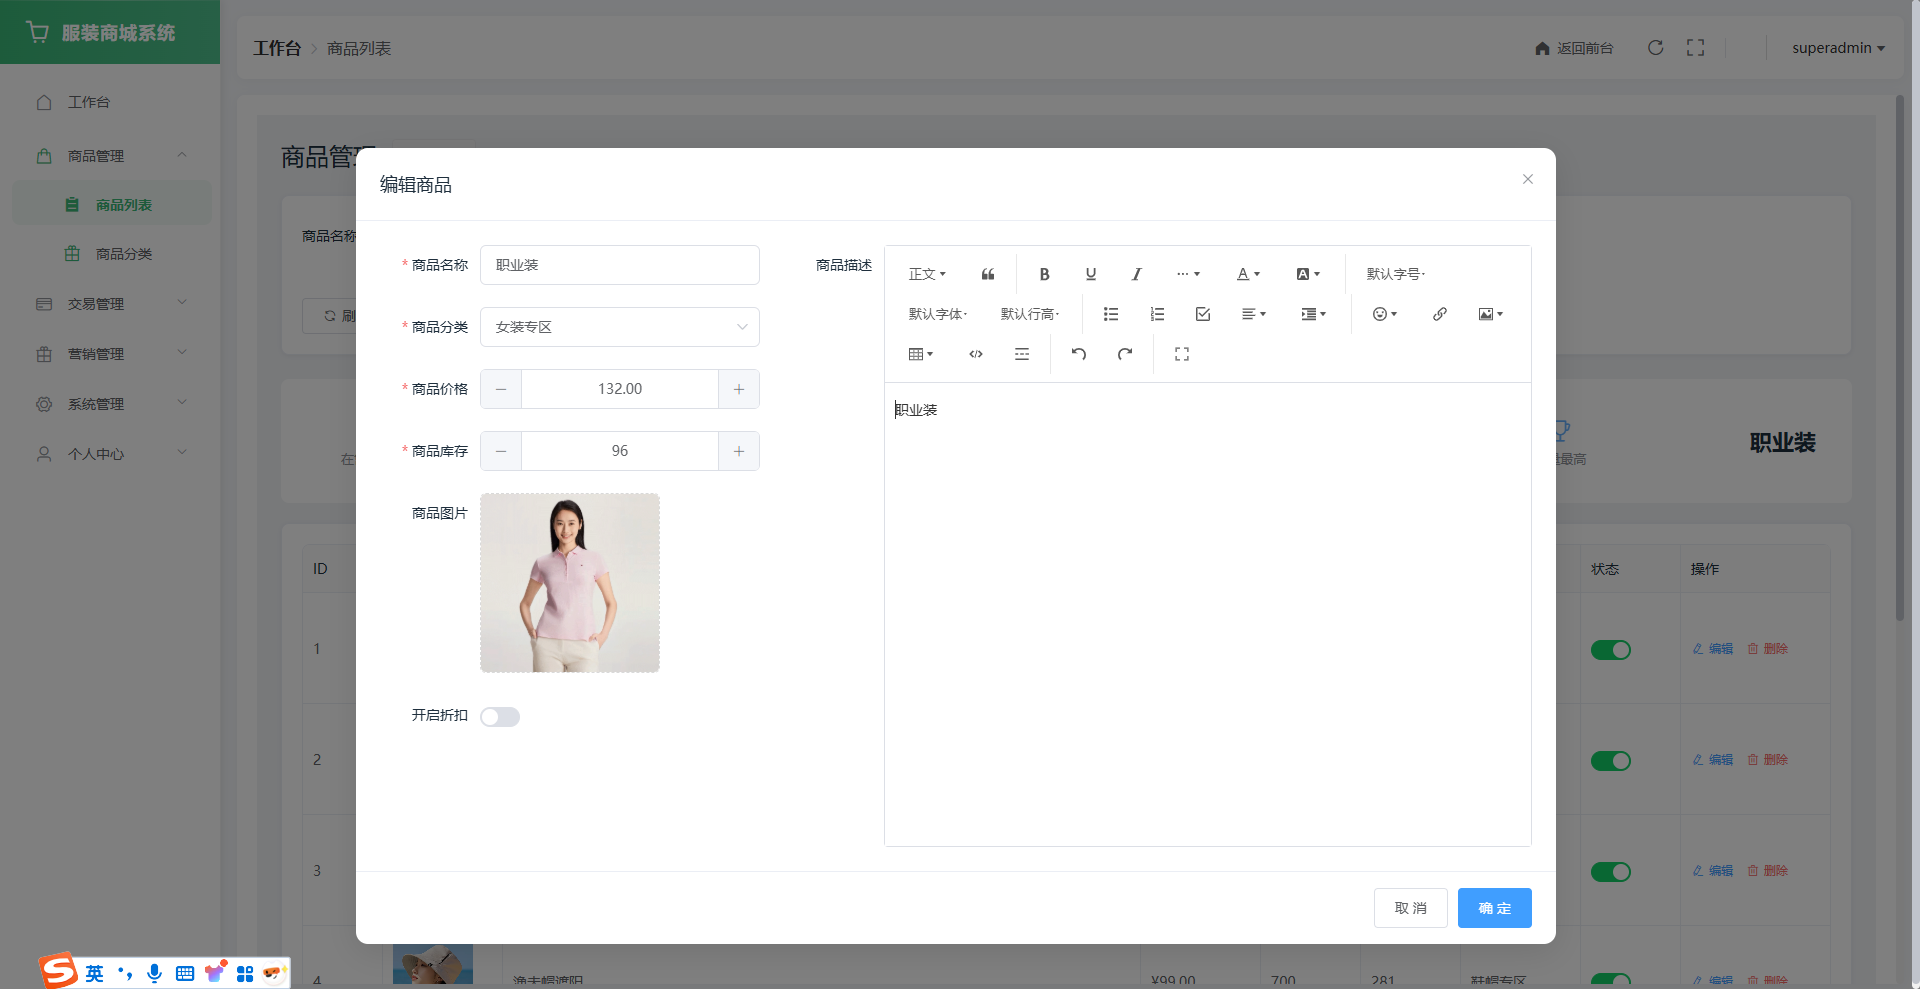Click the insert link icon
1920x989 pixels.
(x=1439, y=314)
